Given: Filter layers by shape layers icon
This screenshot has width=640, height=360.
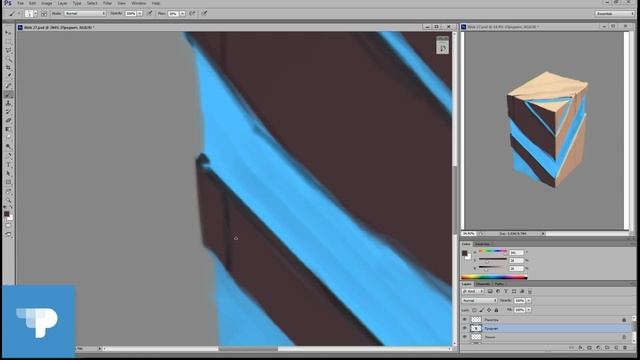Looking at the screenshot, I should point(514,291).
